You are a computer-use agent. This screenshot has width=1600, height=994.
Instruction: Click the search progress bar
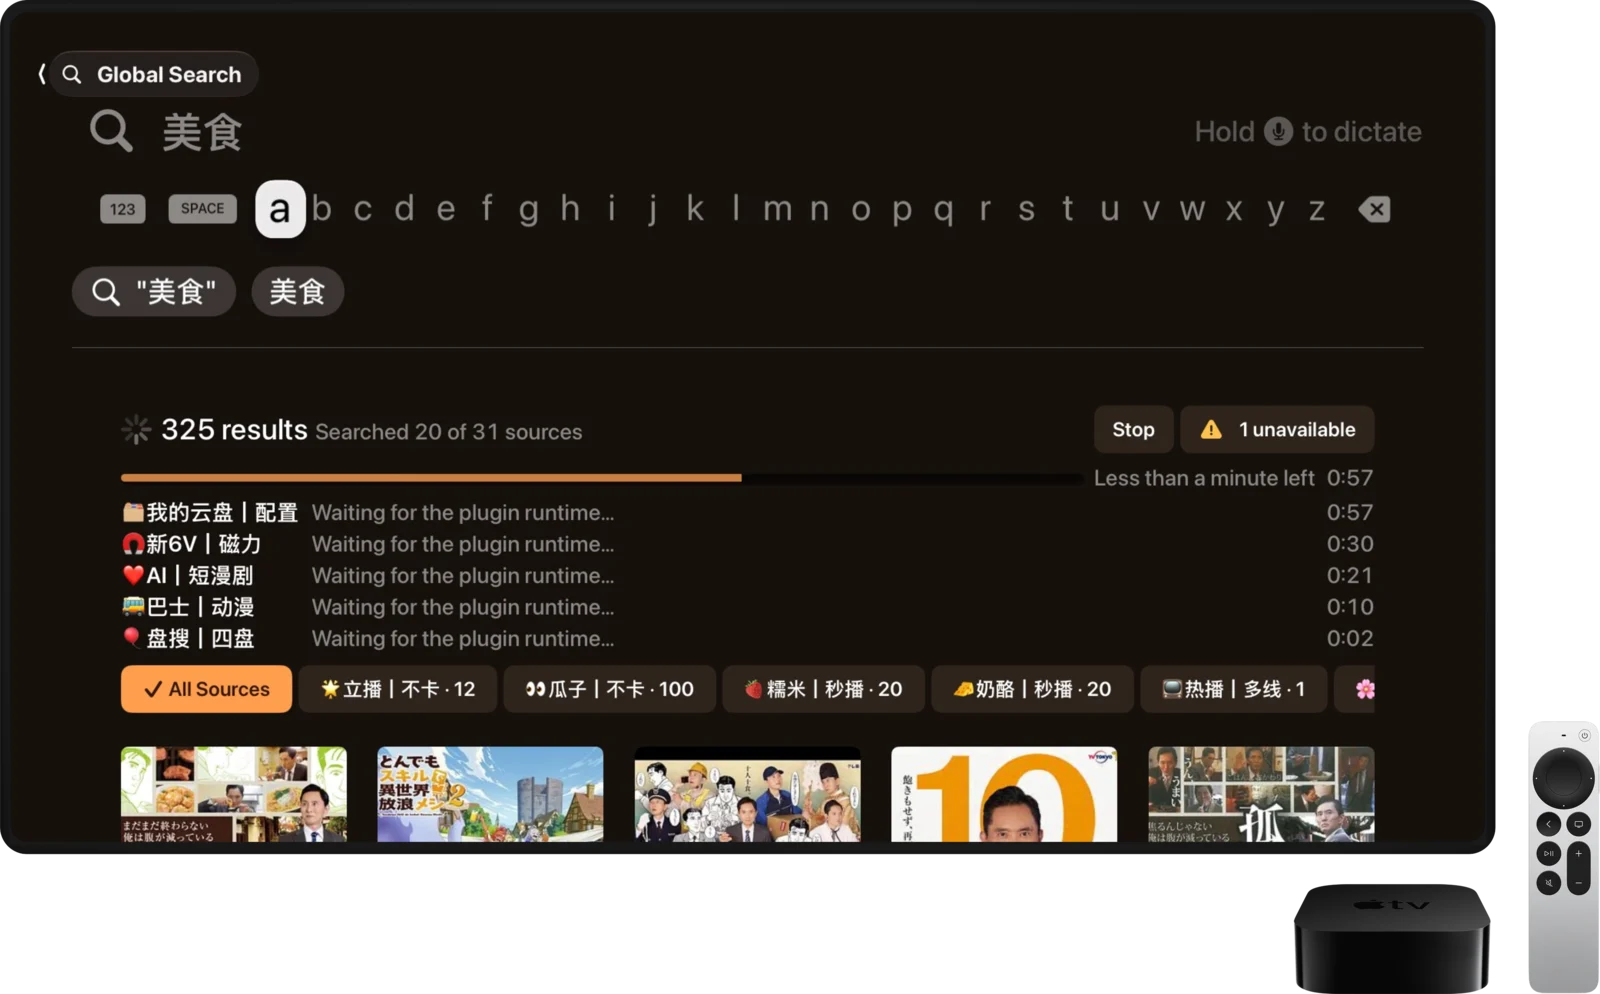602,478
